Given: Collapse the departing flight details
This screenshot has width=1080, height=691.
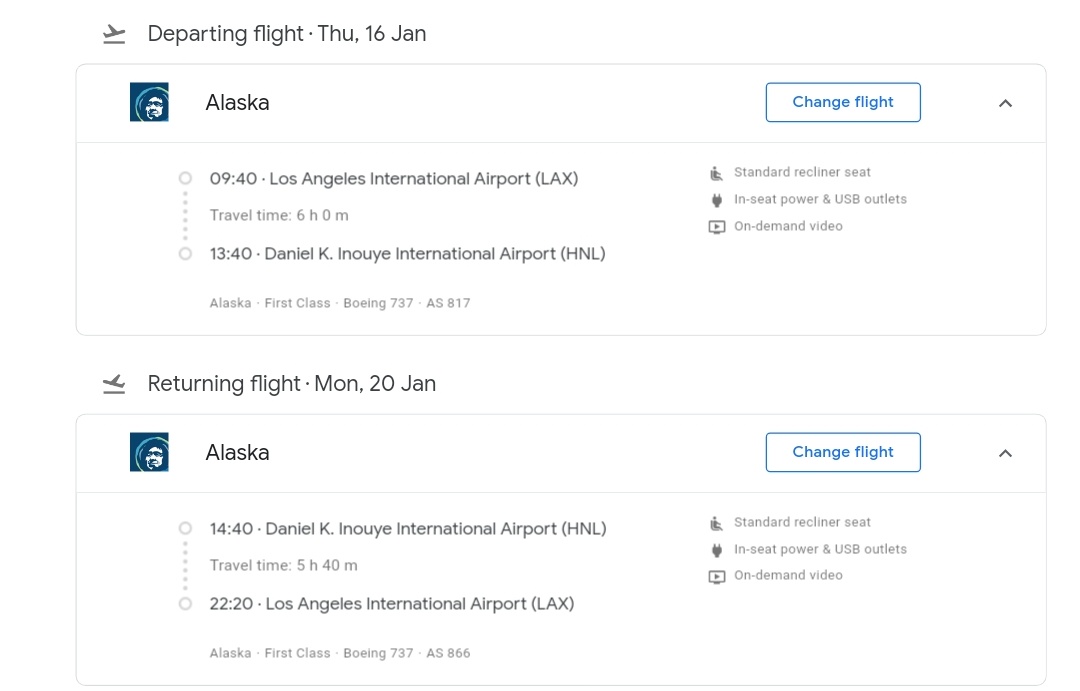Looking at the screenshot, I should [1005, 103].
